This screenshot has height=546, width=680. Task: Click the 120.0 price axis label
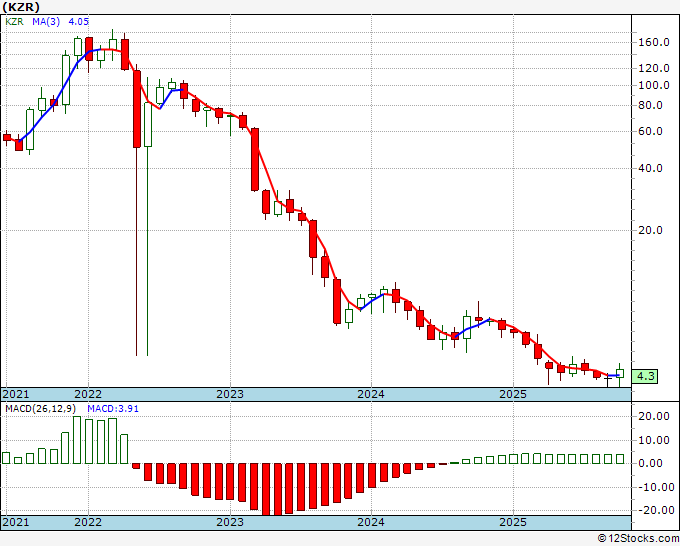pyautogui.click(x=654, y=68)
